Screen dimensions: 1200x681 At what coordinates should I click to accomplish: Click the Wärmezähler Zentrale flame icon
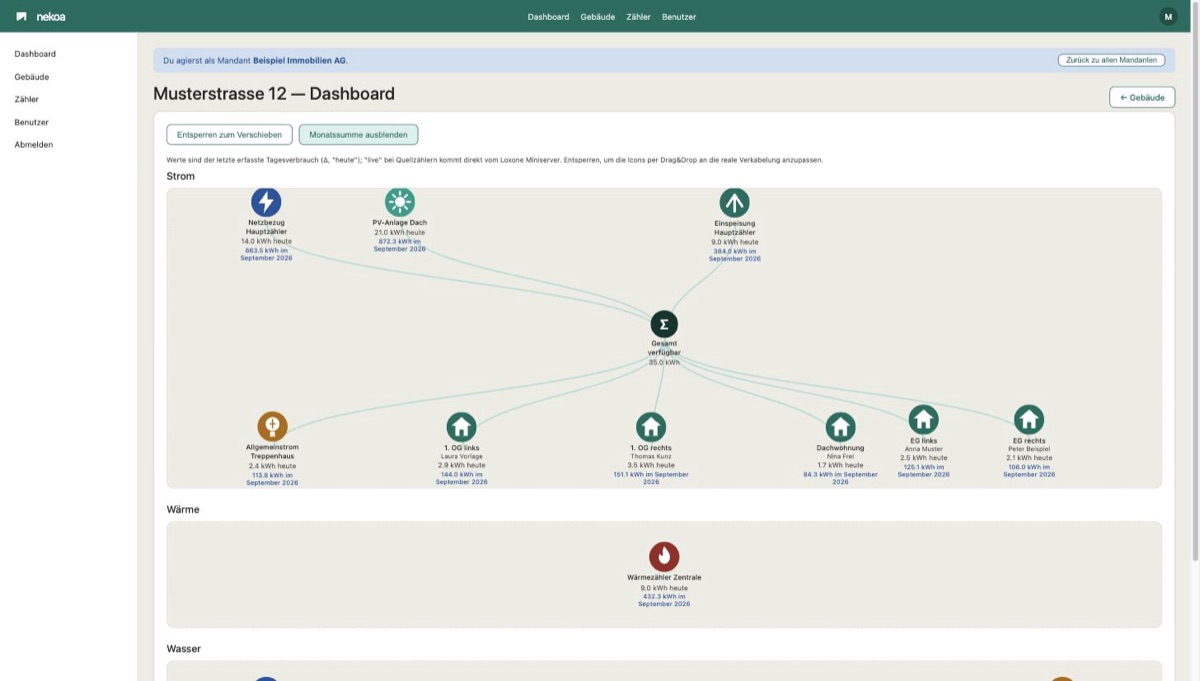[664, 557]
